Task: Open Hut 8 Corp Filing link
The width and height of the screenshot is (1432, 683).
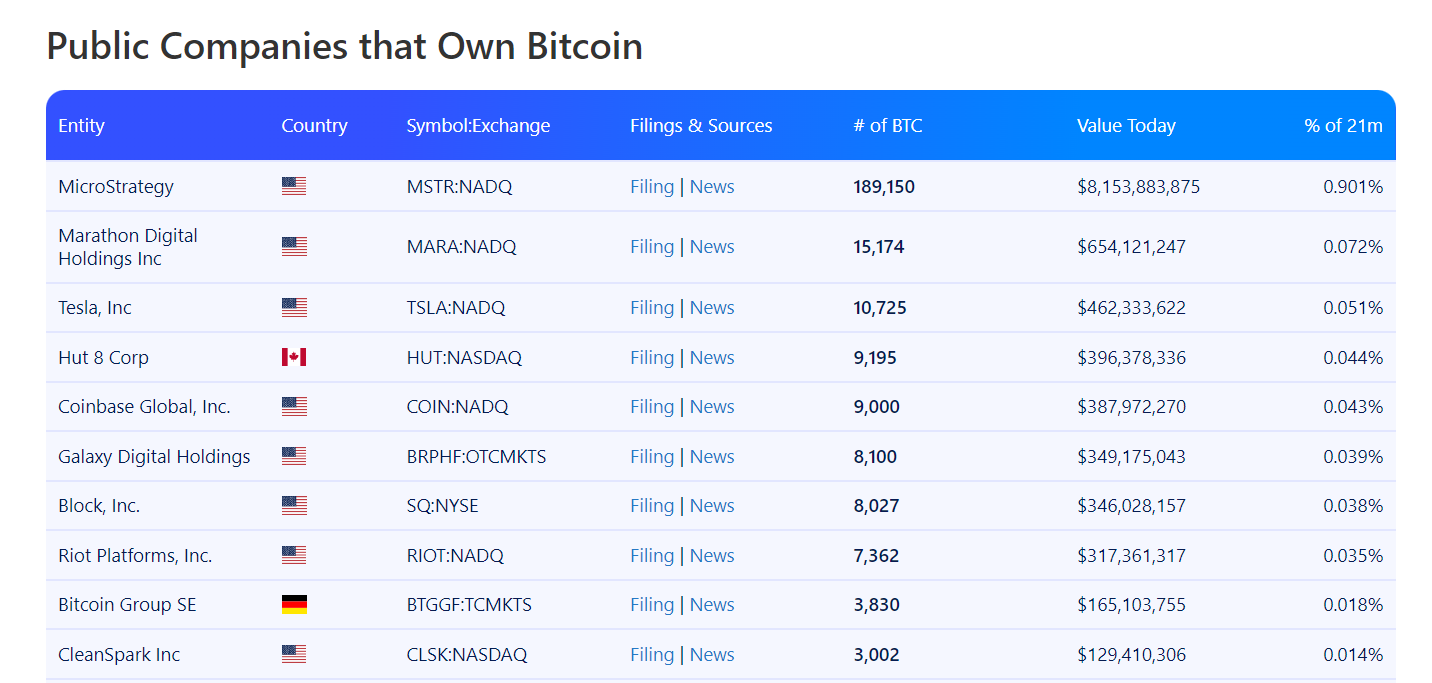Action: (652, 358)
